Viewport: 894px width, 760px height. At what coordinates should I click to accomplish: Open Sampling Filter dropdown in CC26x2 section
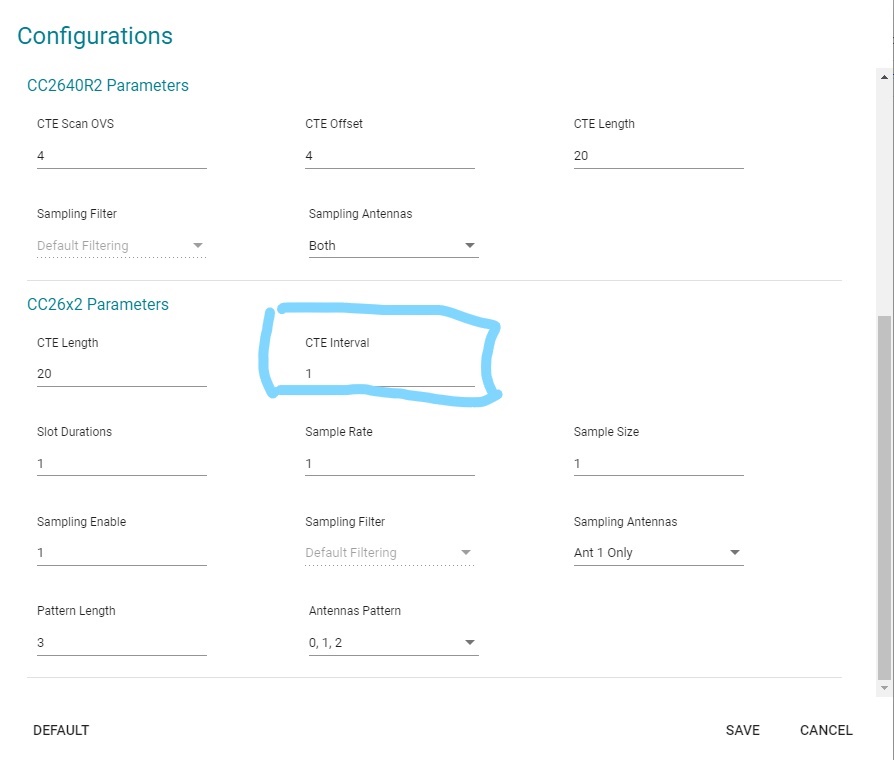[x=389, y=553]
